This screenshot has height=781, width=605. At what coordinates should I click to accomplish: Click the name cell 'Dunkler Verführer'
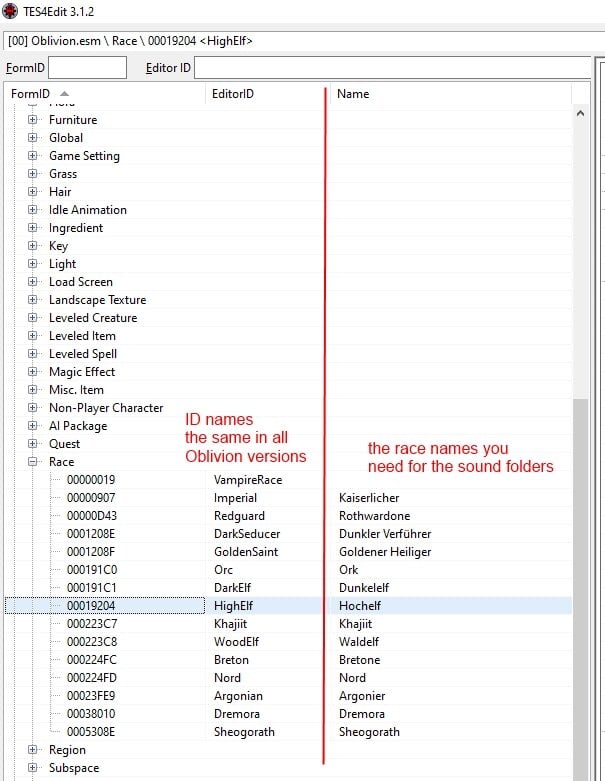pyautogui.click(x=385, y=533)
